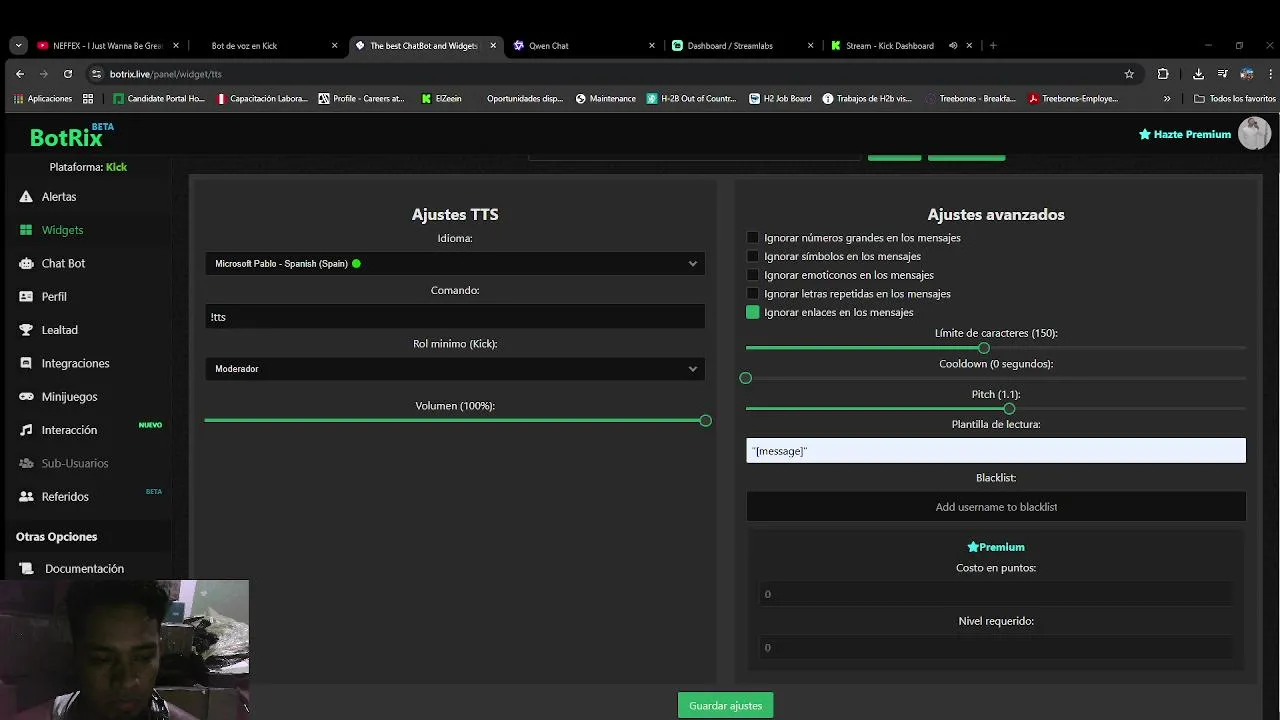
Task: Click the Nivel requerido input
Action: click(x=996, y=648)
